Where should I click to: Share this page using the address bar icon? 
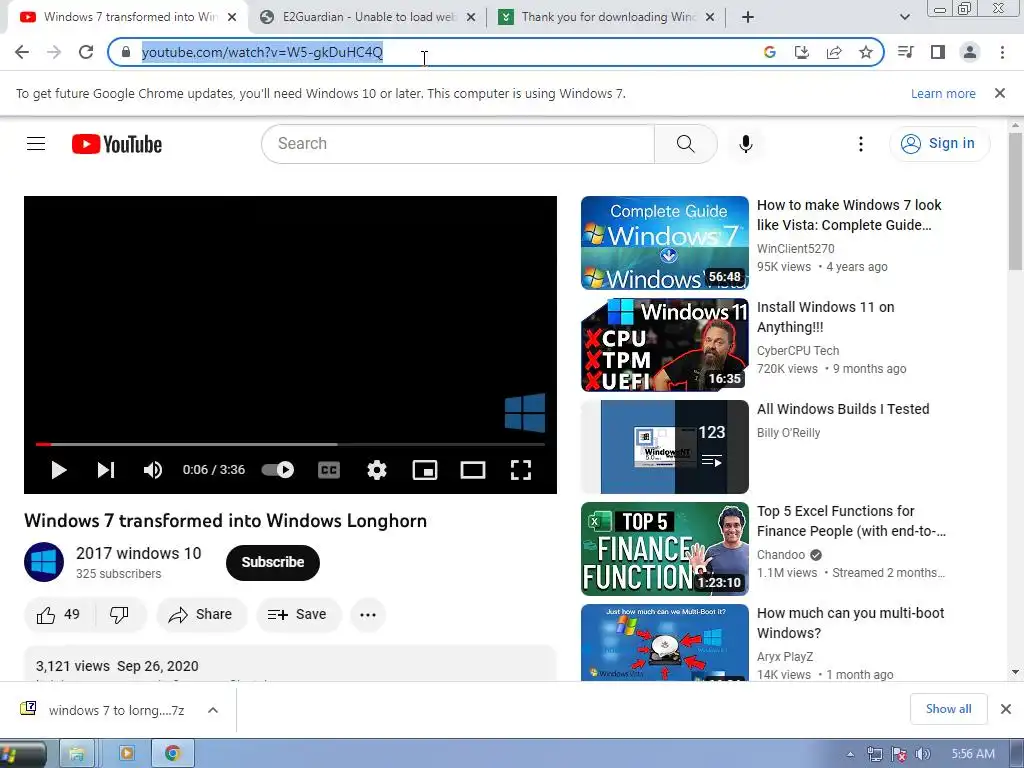click(x=834, y=52)
